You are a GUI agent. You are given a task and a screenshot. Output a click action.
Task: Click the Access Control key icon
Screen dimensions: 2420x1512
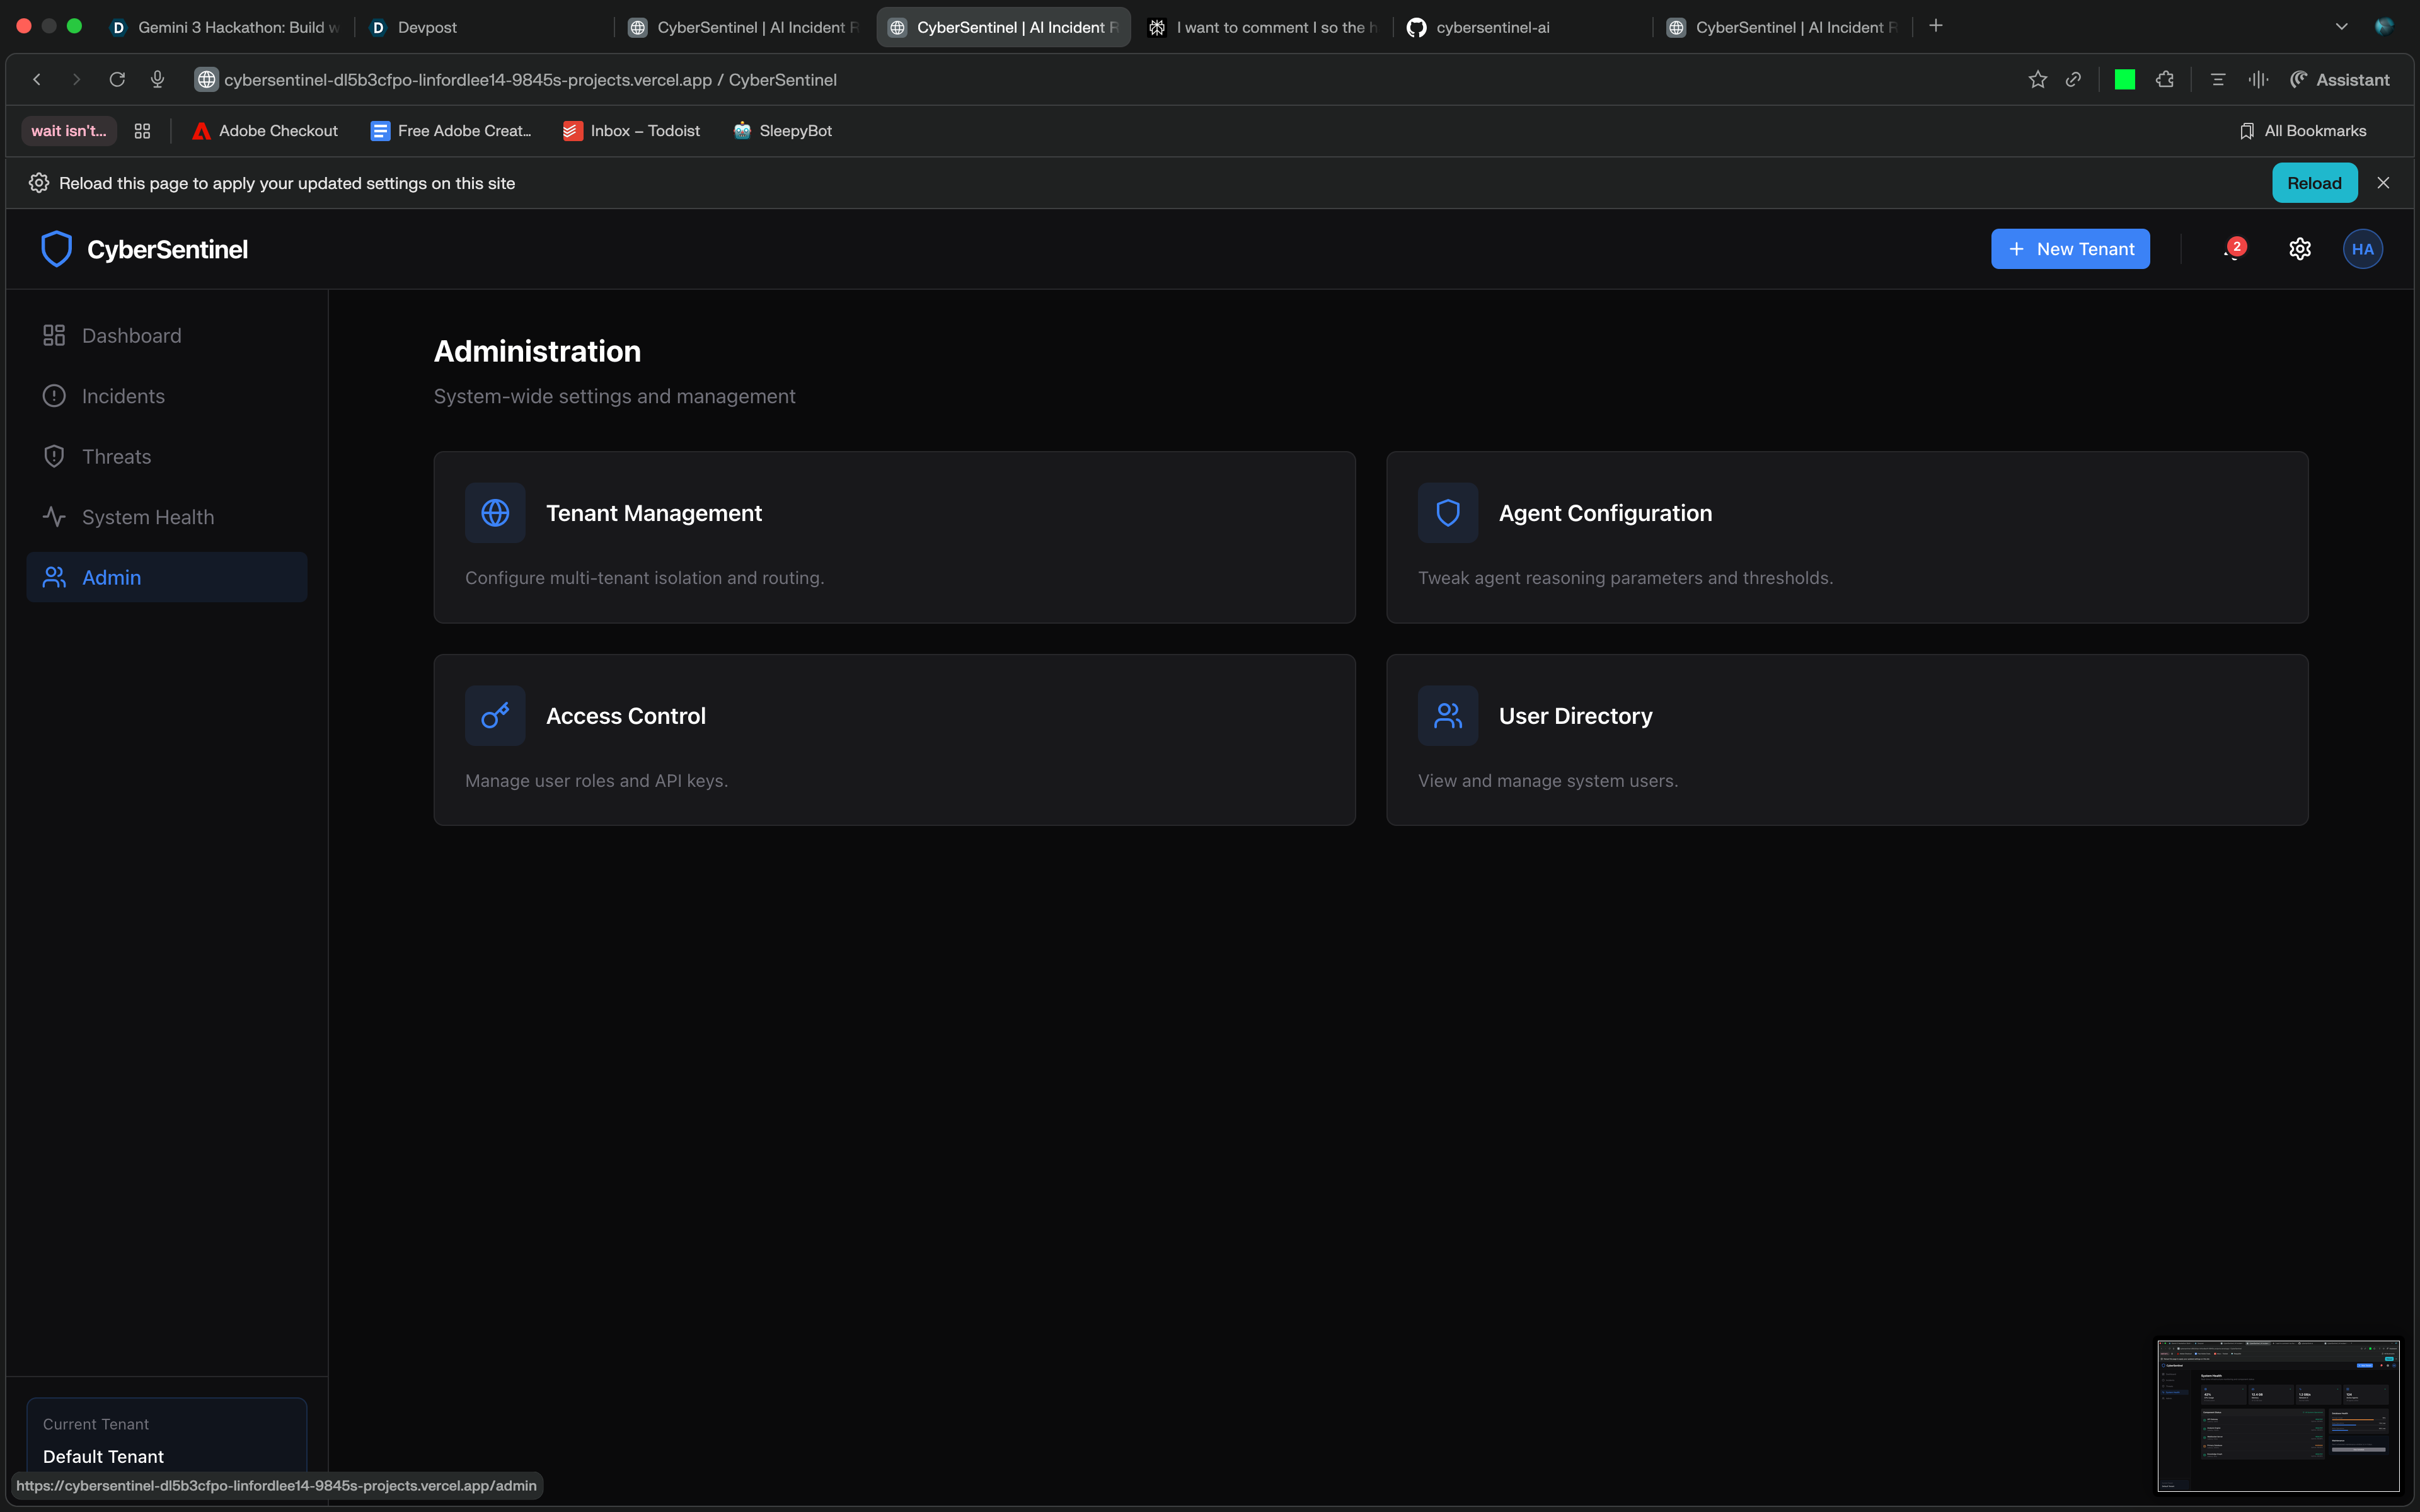click(495, 716)
